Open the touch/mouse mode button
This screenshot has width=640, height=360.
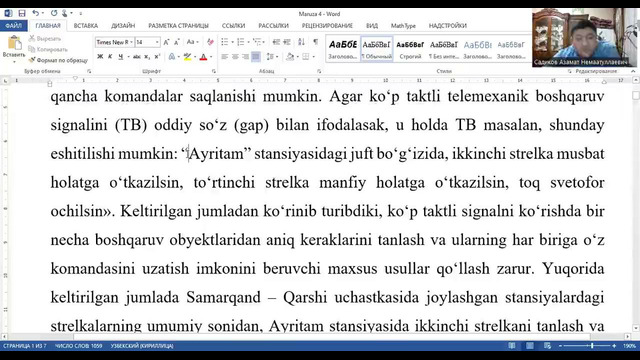[x=64, y=13]
